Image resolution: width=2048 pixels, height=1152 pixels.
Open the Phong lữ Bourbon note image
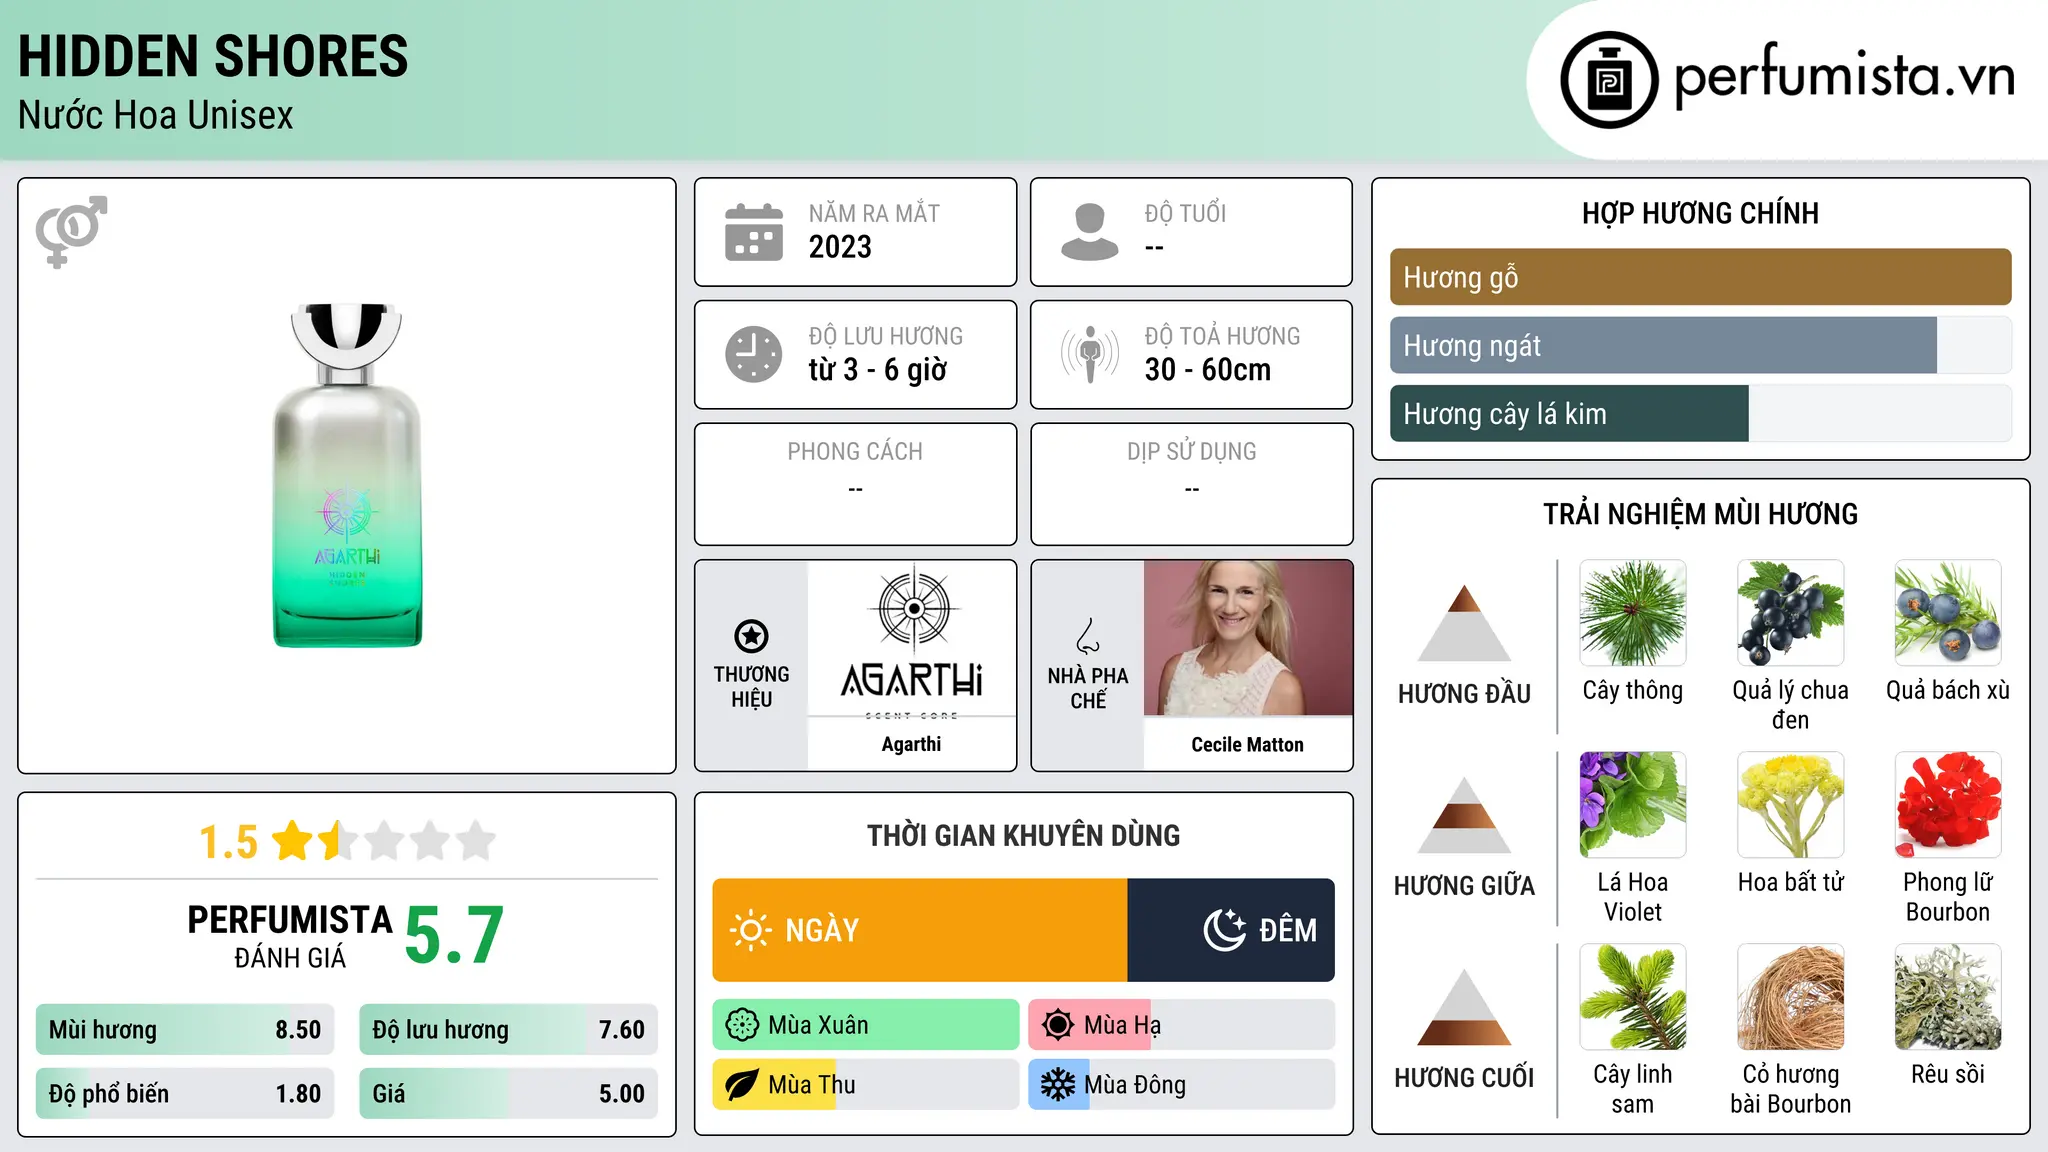1948,805
